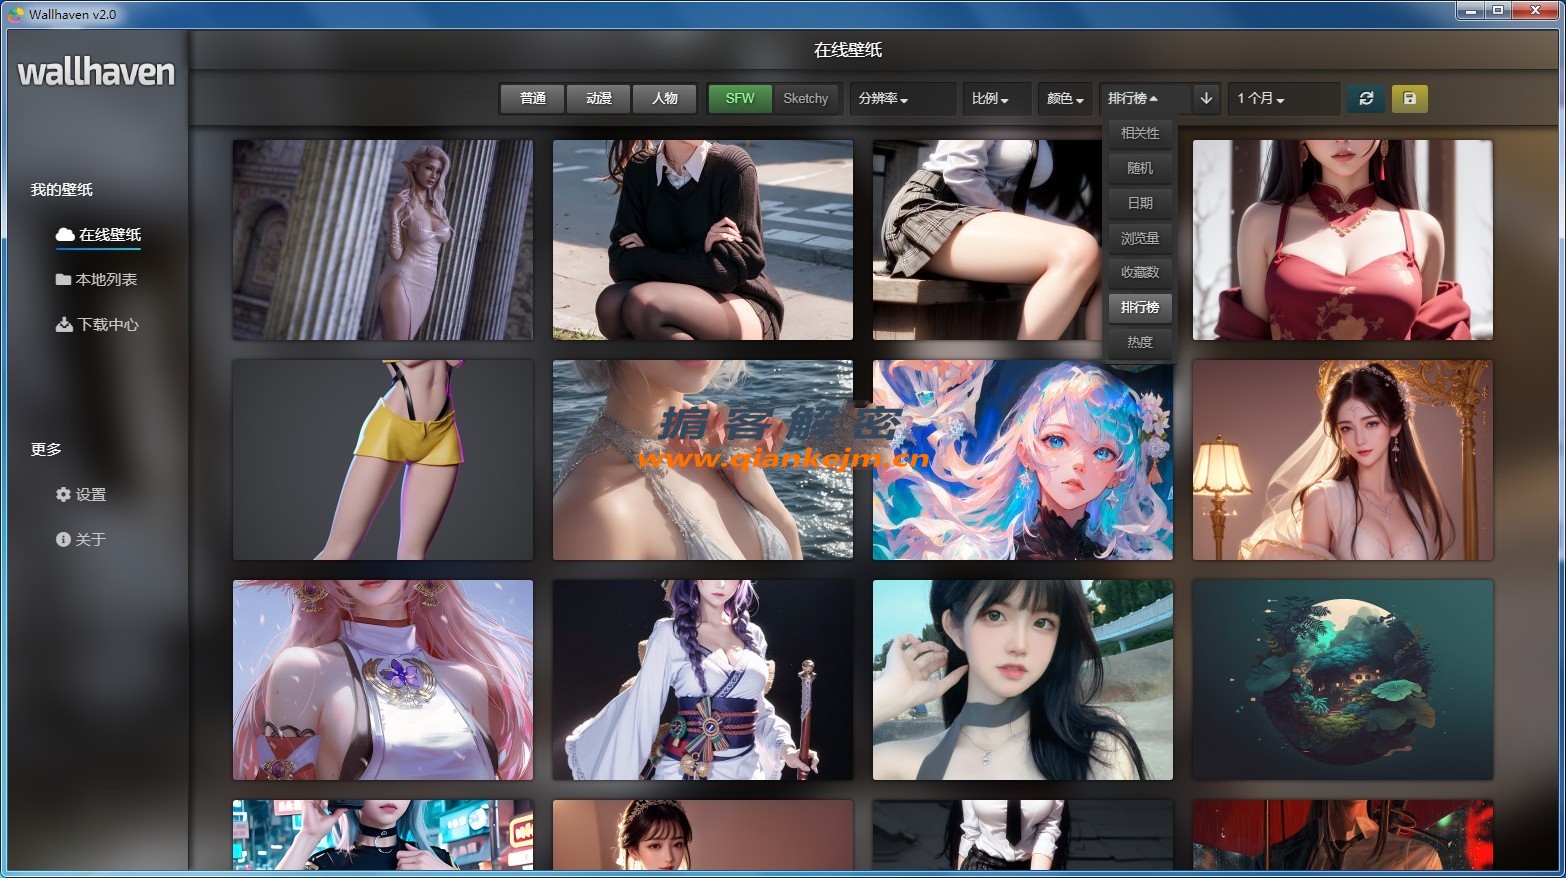Click the cloud icon beside 在线壁纸
This screenshot has width=1566, height=878.
65,234
